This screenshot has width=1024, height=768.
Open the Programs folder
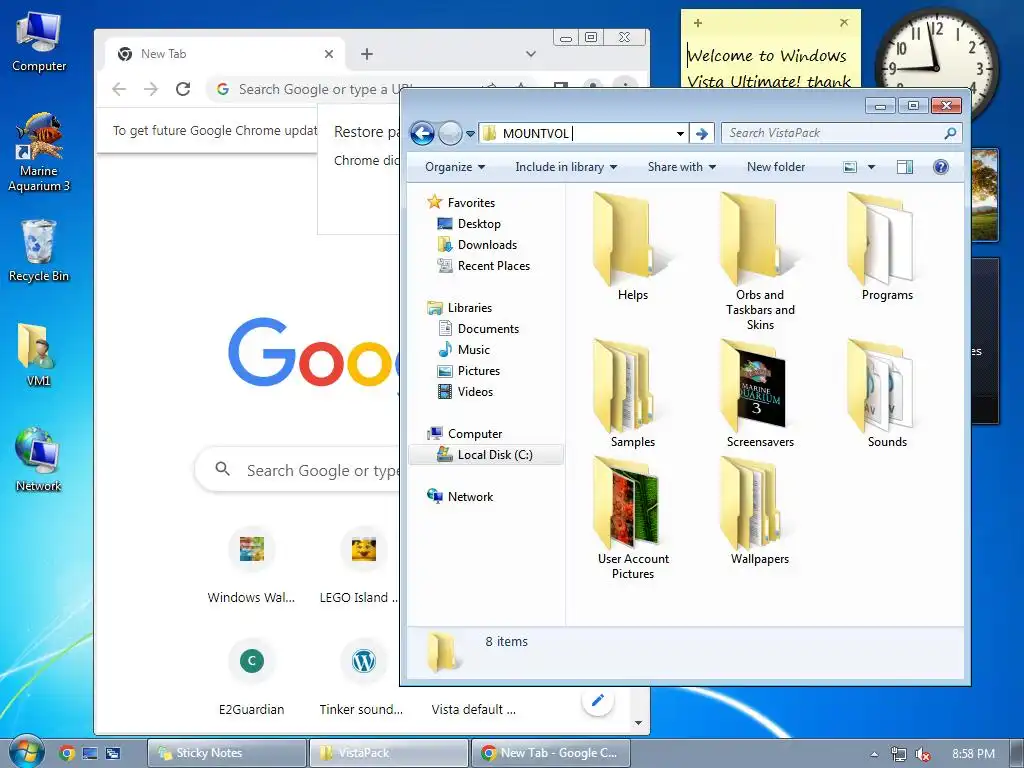pyautogui.click(x=886, y=247)
